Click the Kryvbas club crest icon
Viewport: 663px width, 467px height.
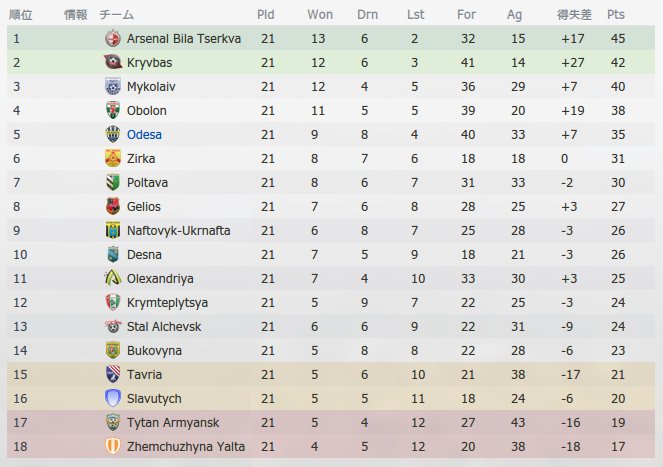point(113,62)
